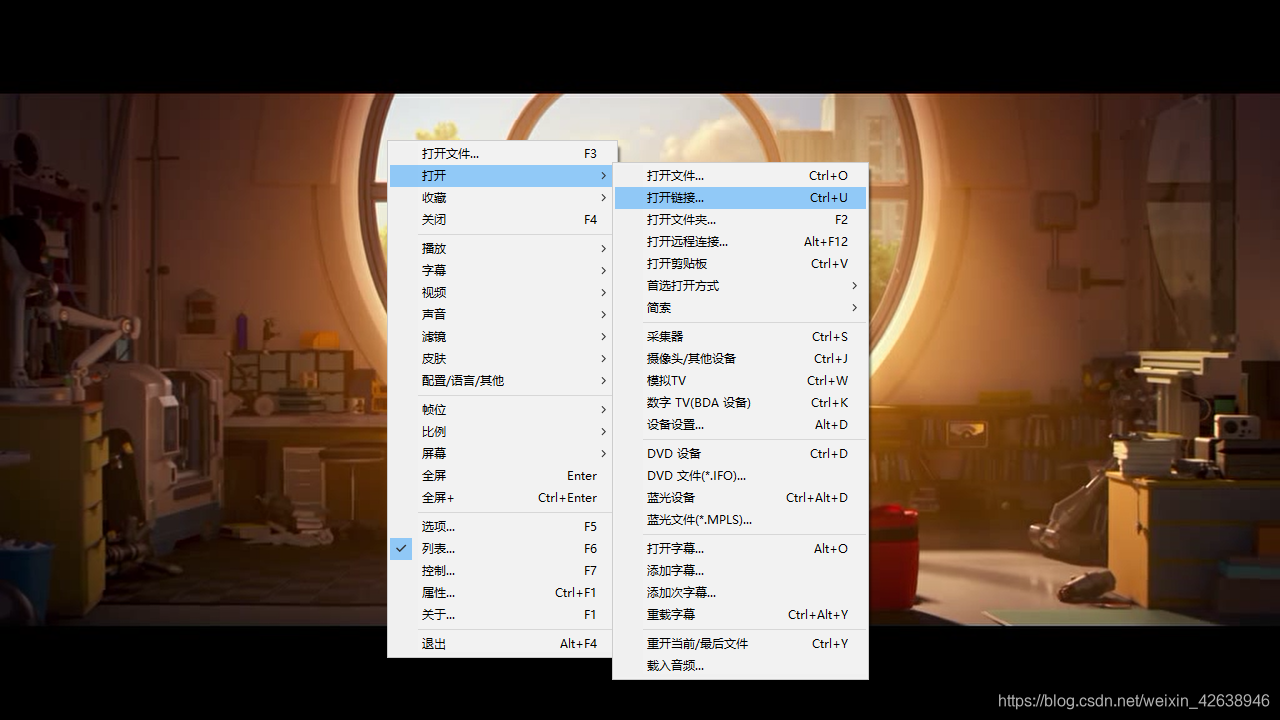
Task: Choose 关闭 F4 menu item
Action: tap(501, 220)
